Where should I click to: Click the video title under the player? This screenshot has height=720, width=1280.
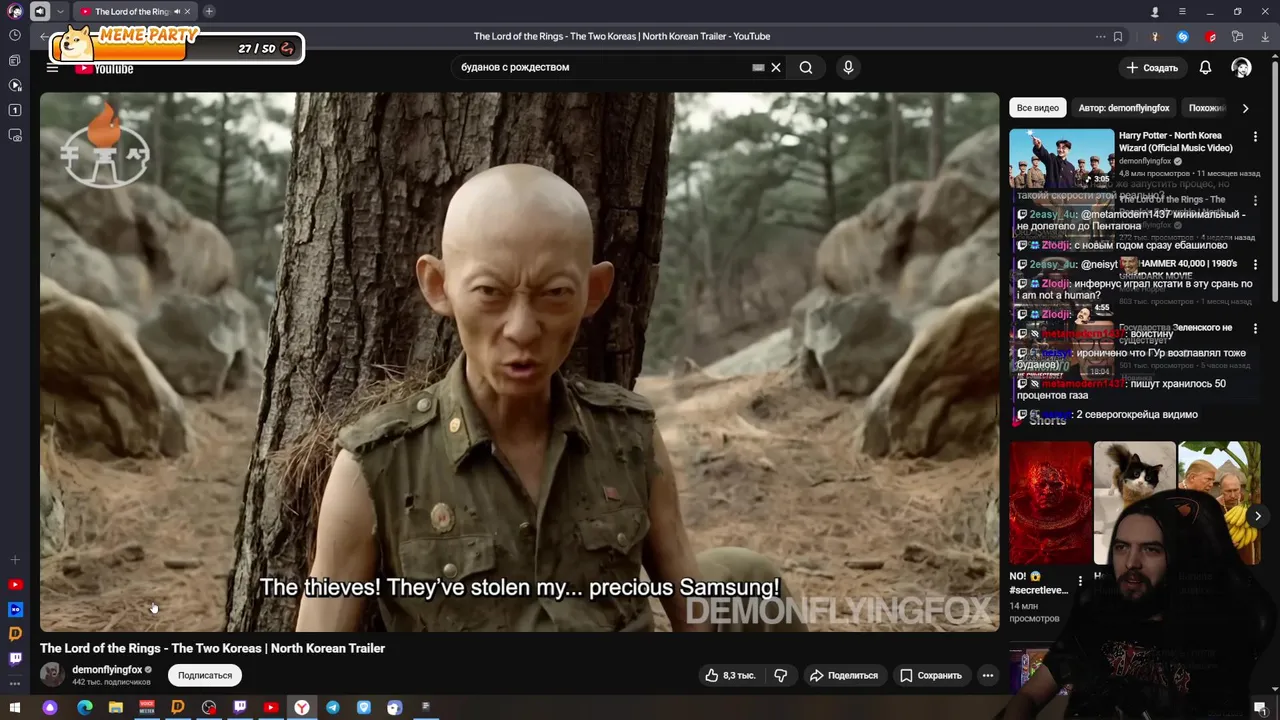click(212, 648)
